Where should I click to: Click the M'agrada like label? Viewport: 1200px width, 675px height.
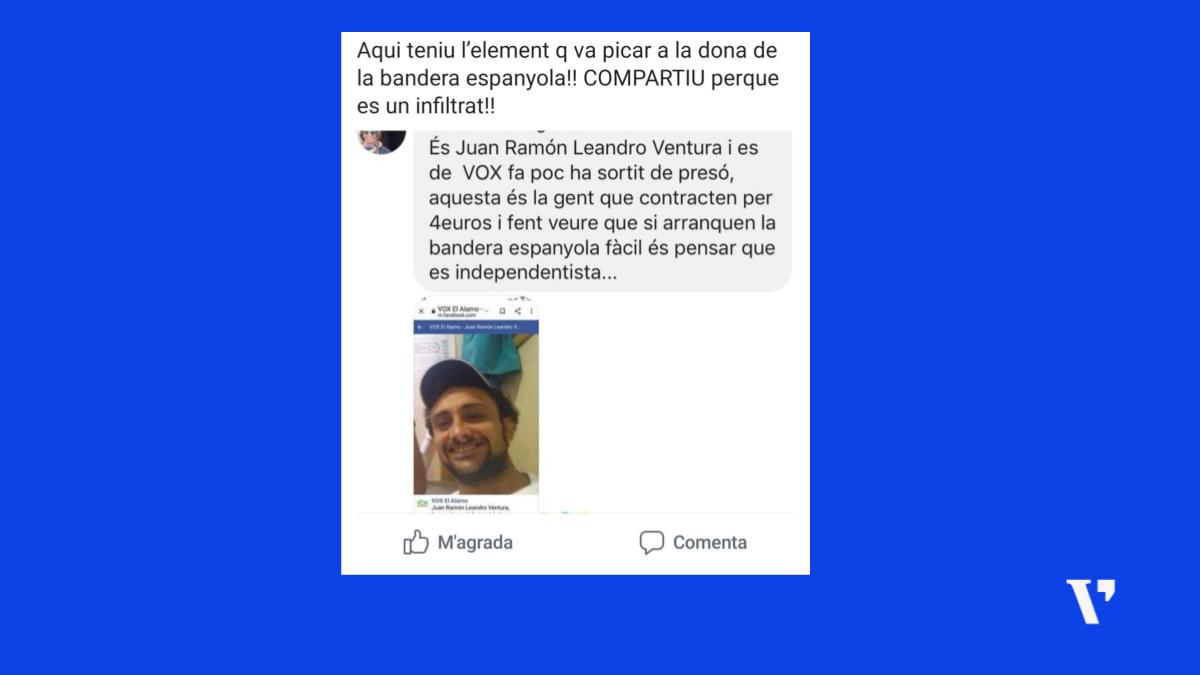[x=475, y=543]
